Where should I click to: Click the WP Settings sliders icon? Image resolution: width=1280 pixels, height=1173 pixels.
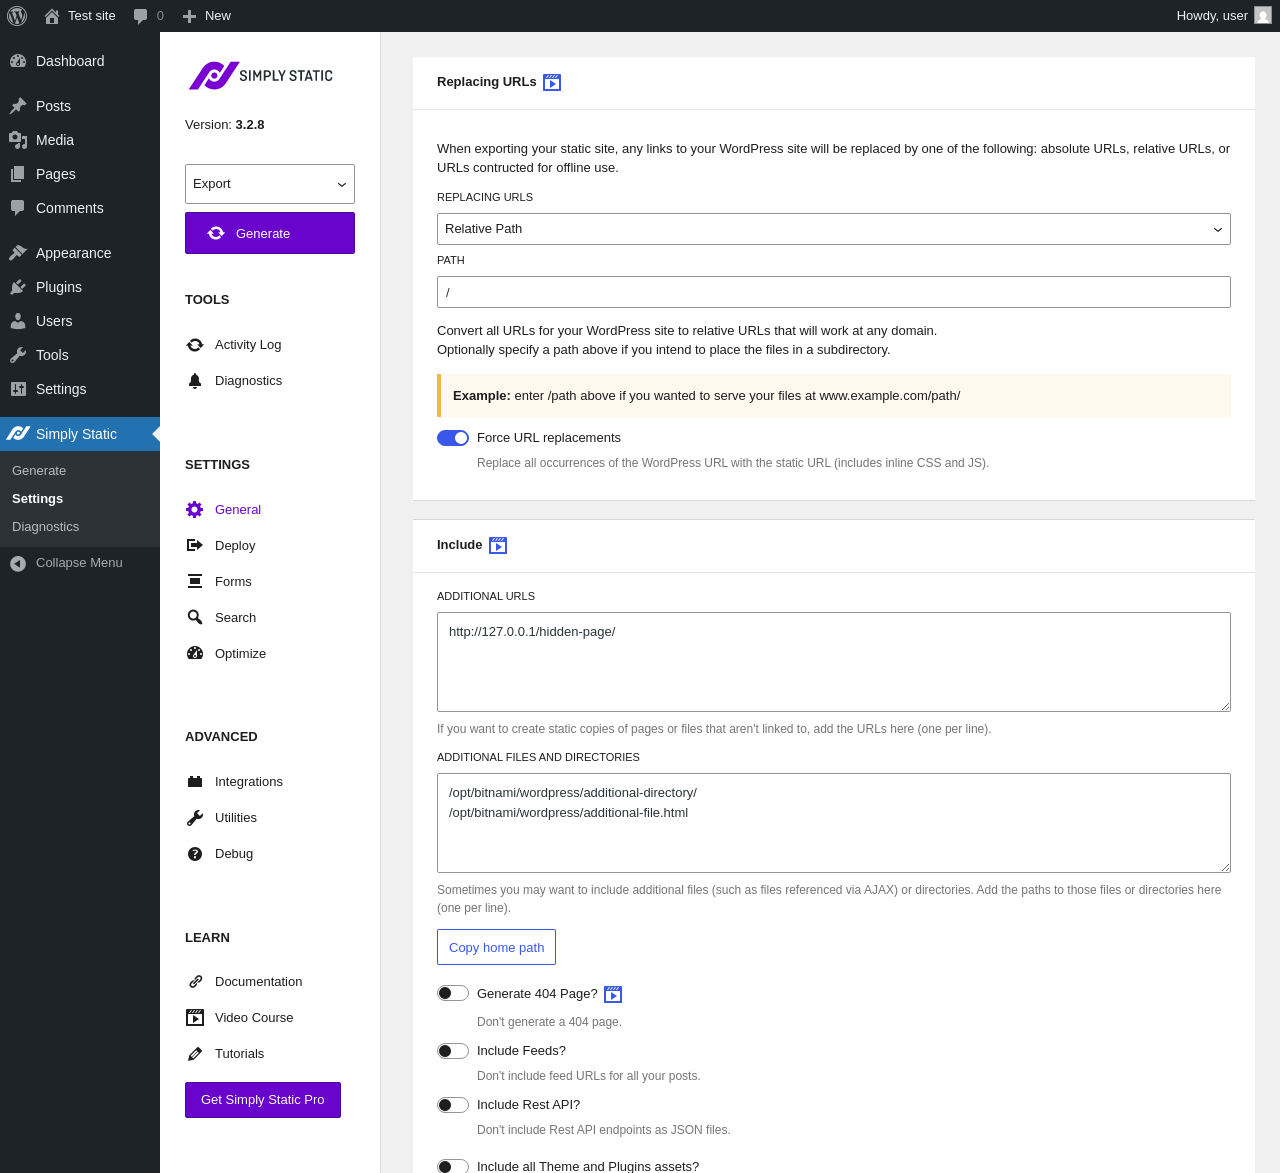[18, 389]
